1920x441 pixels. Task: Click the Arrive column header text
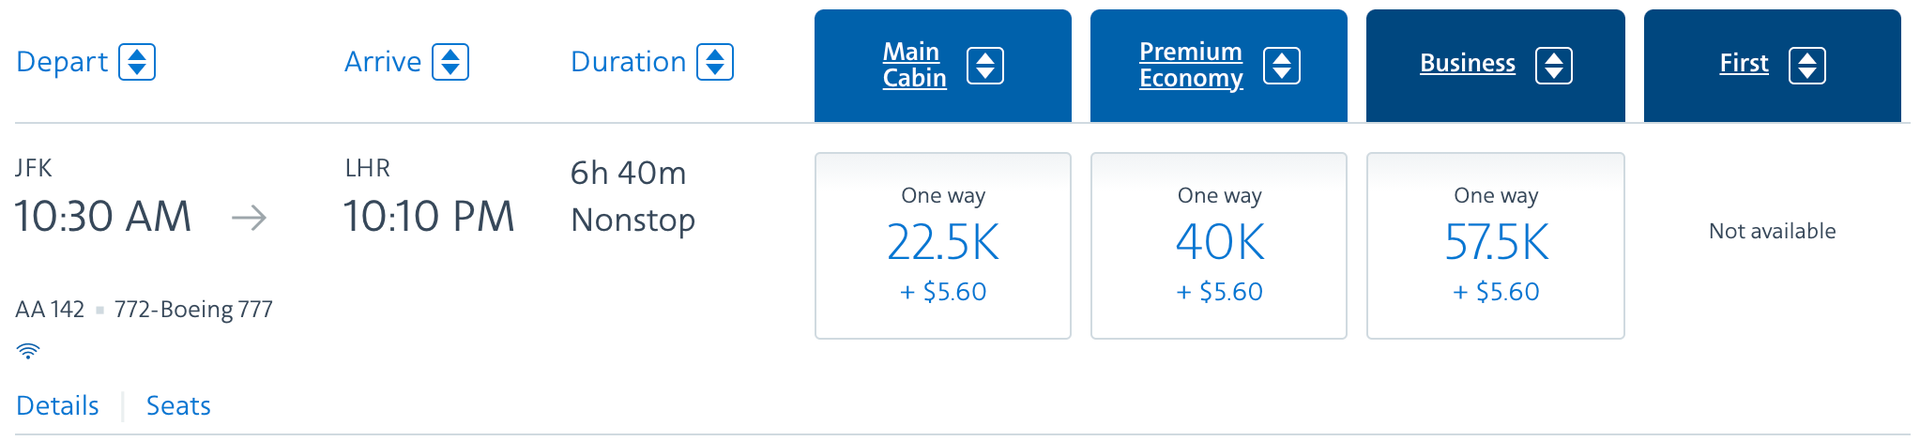[x=383, y=62]
